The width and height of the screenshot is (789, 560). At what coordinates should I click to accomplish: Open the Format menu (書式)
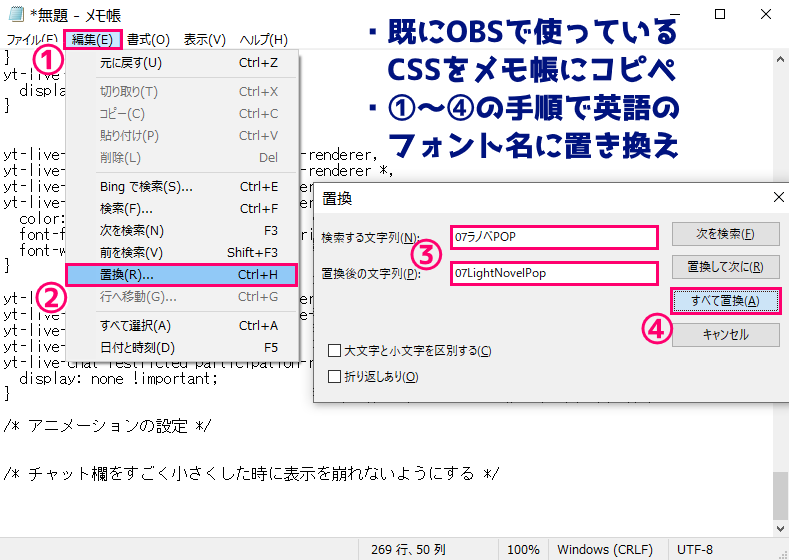(x=148, y=39)
